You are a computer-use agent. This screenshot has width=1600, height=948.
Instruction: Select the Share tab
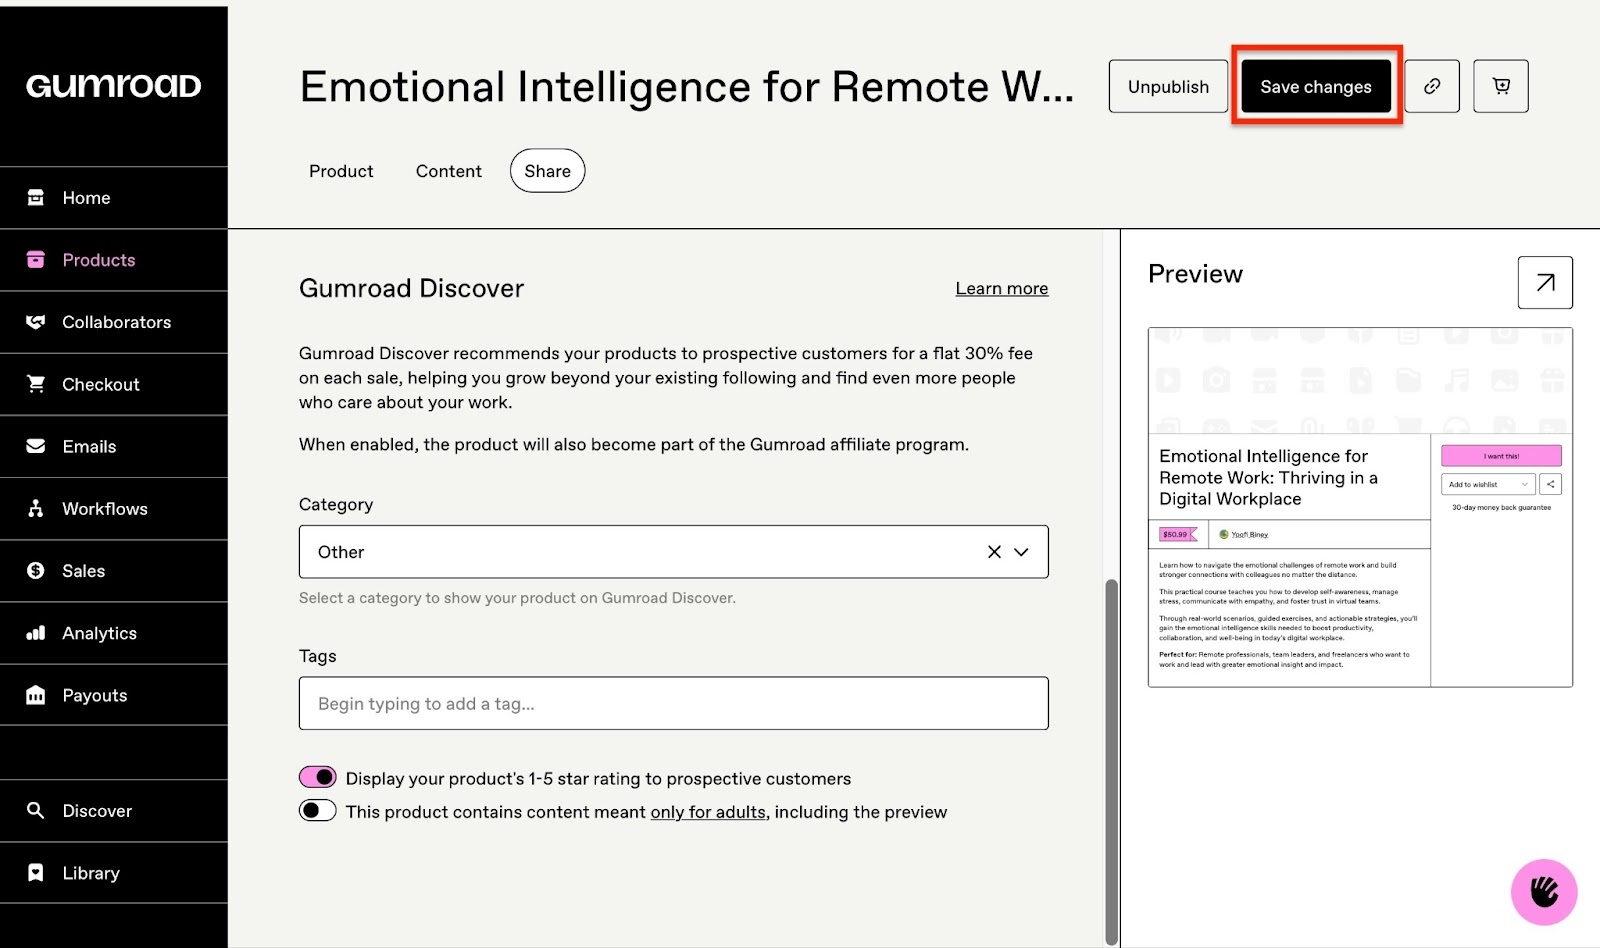pos(548,171)
